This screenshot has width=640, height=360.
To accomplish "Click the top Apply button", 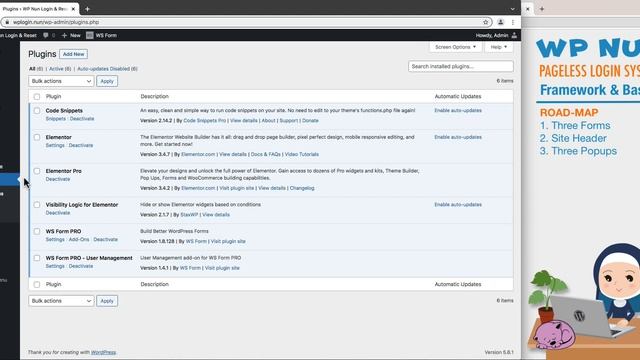I will click(107, 81).
